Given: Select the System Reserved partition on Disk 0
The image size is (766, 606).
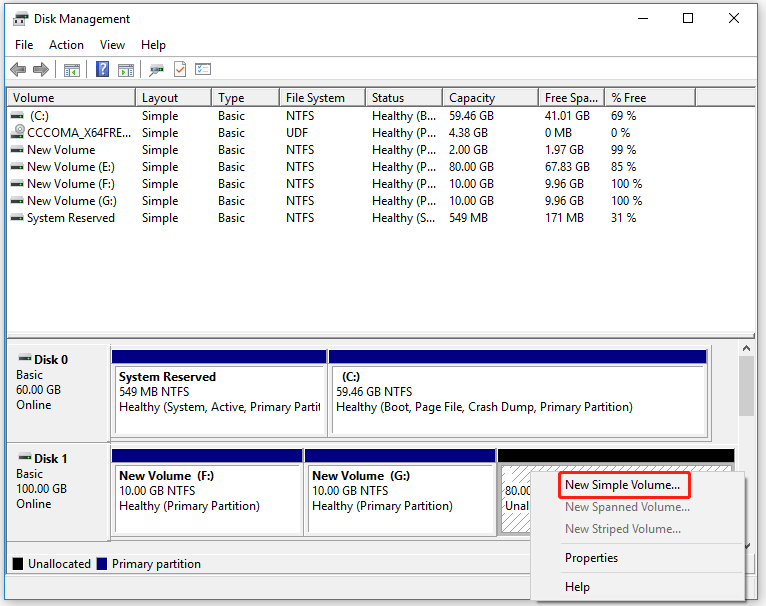Looking at the screenshot, I should tap(219, 392).
